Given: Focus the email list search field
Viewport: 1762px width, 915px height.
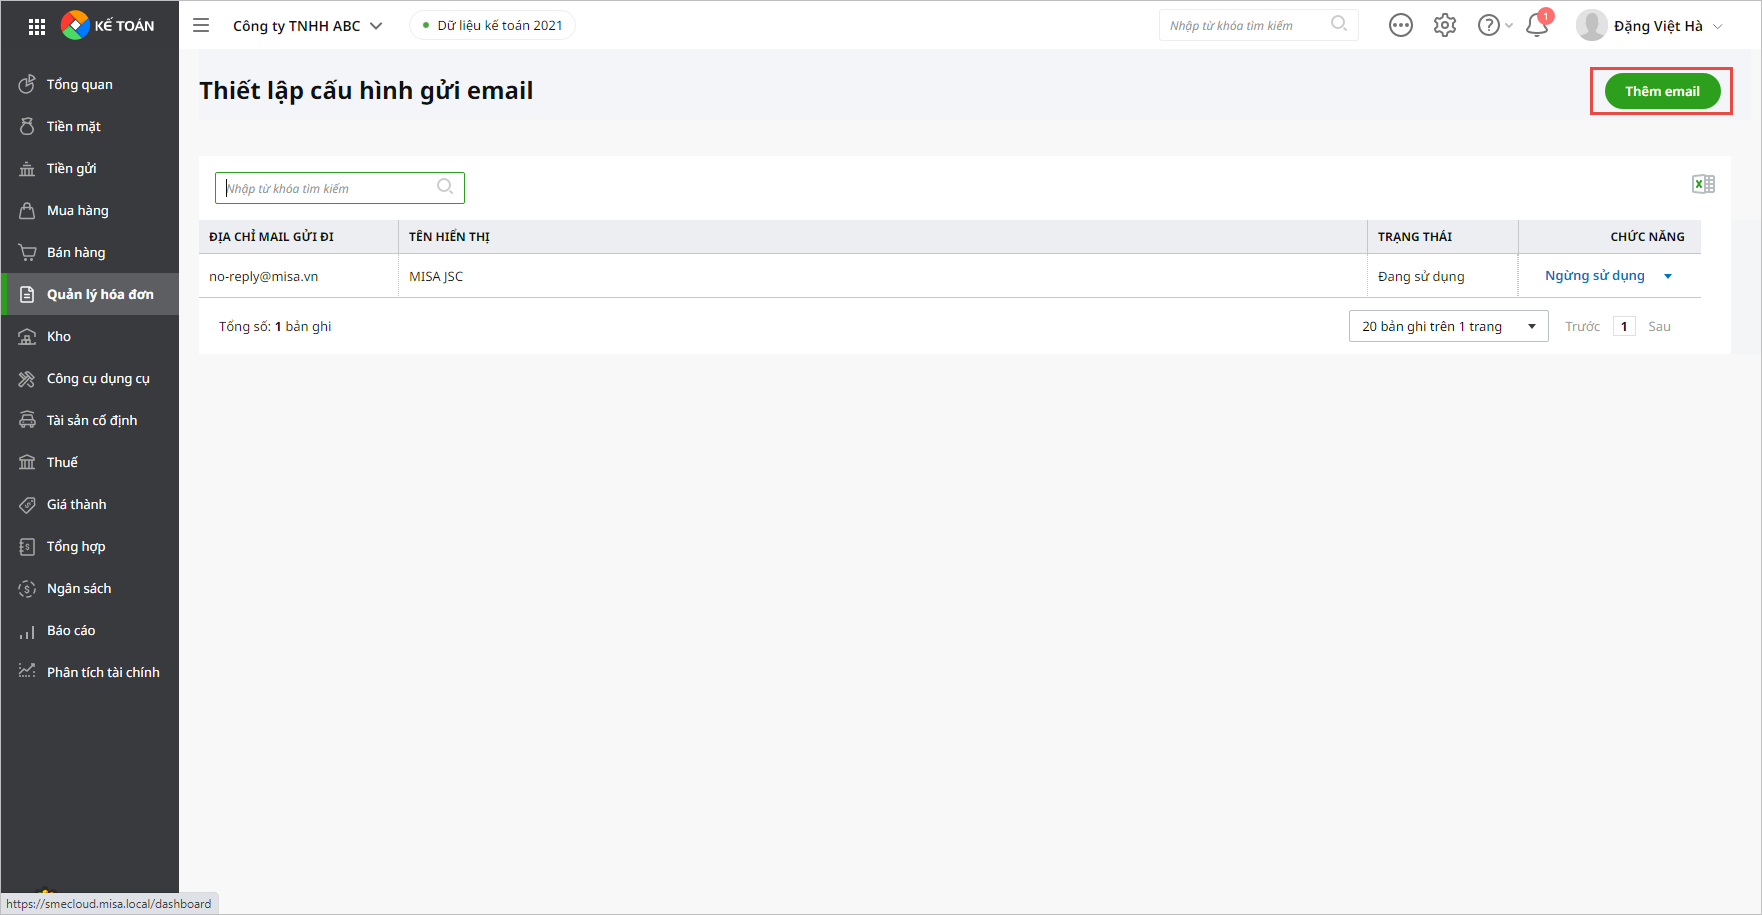Looking at the screenshot, I should (328, 188).
